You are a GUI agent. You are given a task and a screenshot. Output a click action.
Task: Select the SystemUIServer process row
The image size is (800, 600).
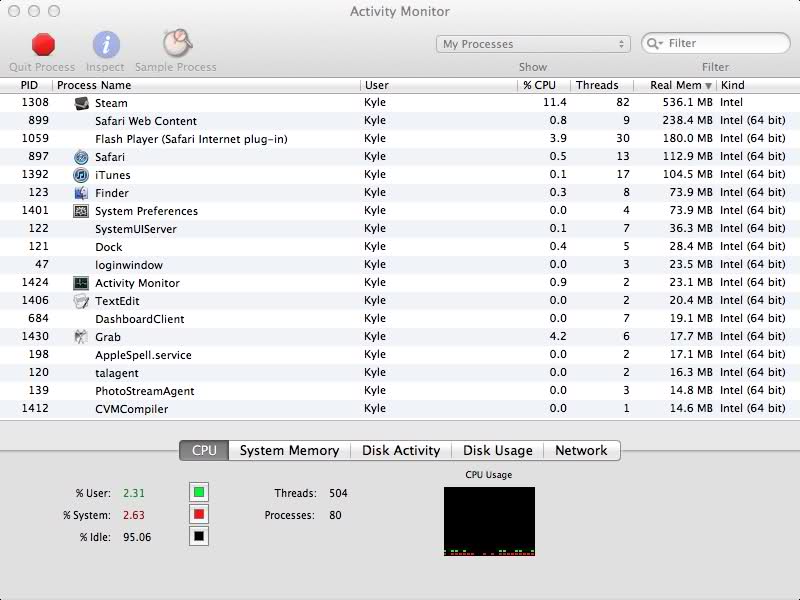[400, 229]
